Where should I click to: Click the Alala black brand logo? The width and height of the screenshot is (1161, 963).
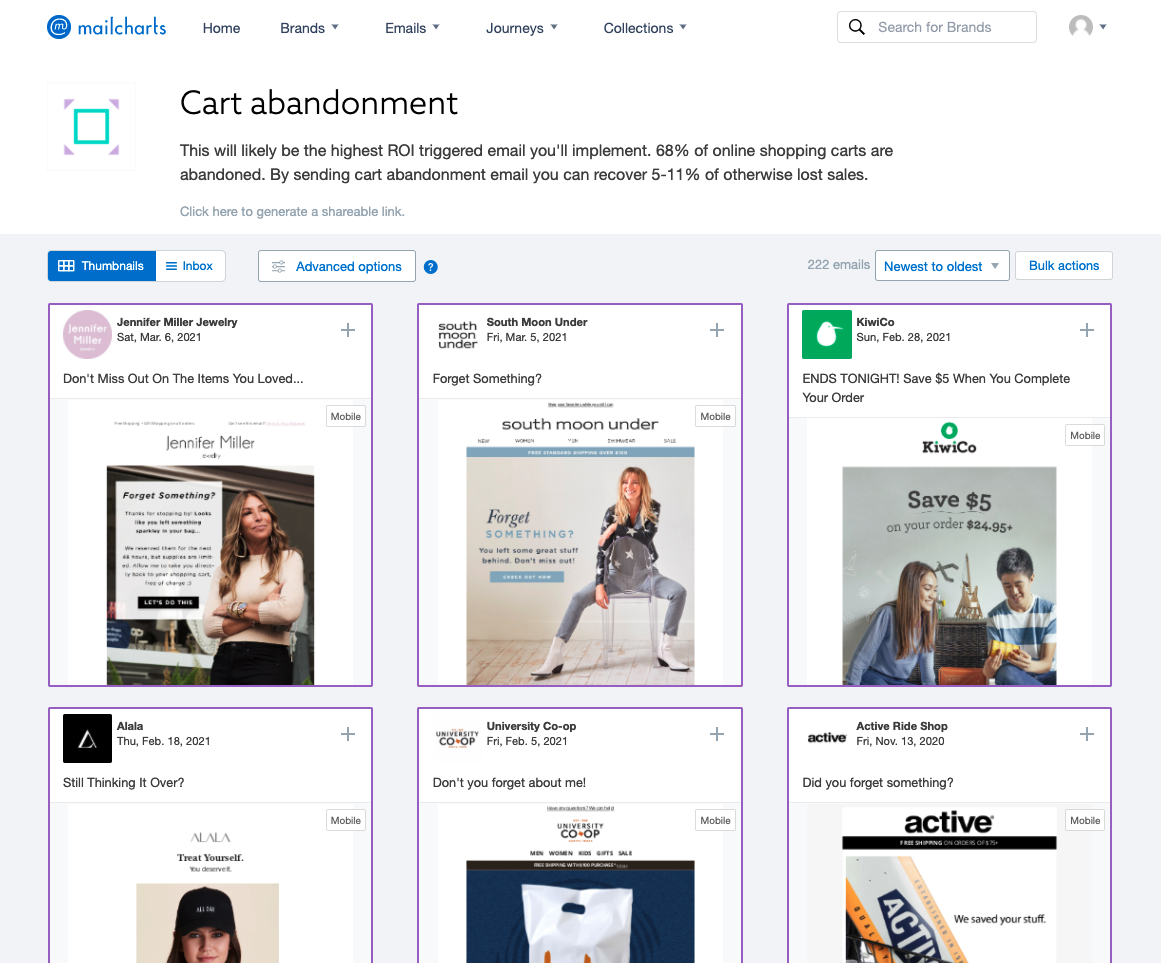87,739
